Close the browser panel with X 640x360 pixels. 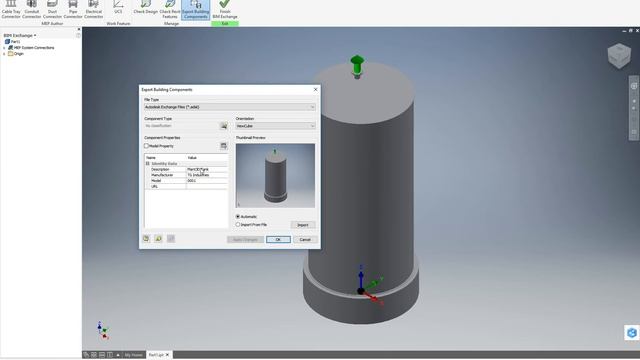[79, 29]
